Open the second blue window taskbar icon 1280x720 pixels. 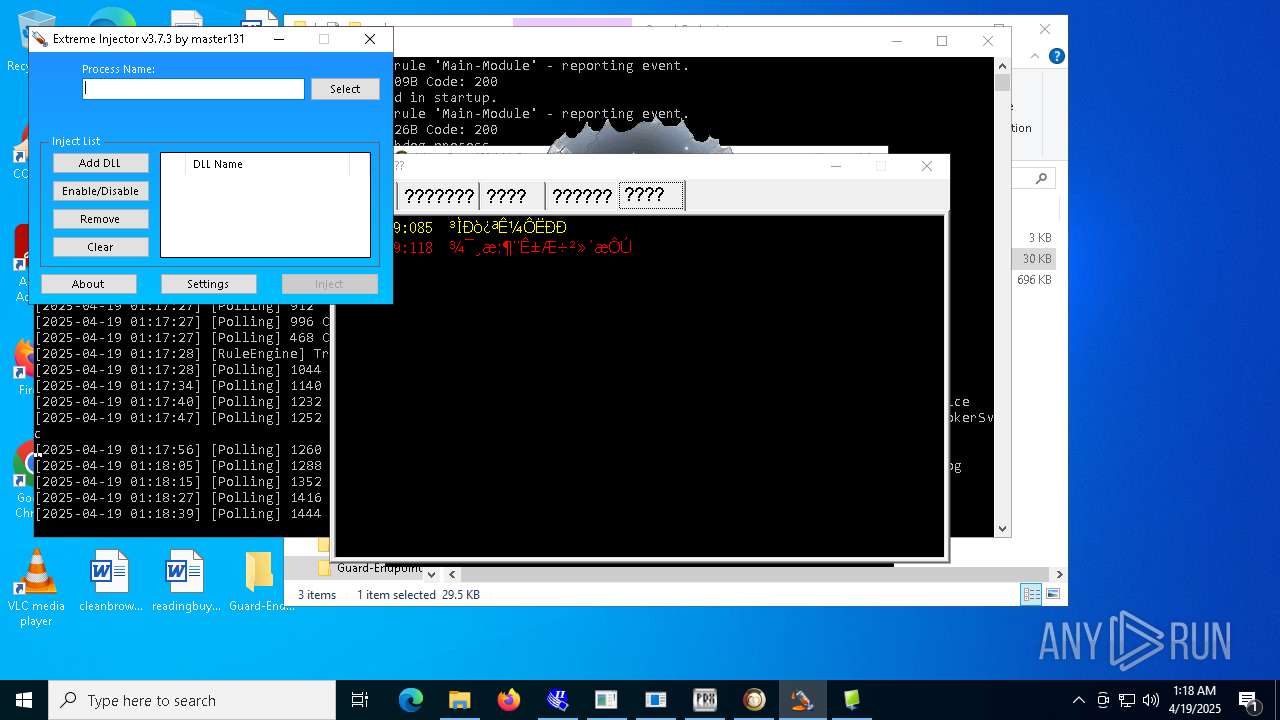[655, 700]
